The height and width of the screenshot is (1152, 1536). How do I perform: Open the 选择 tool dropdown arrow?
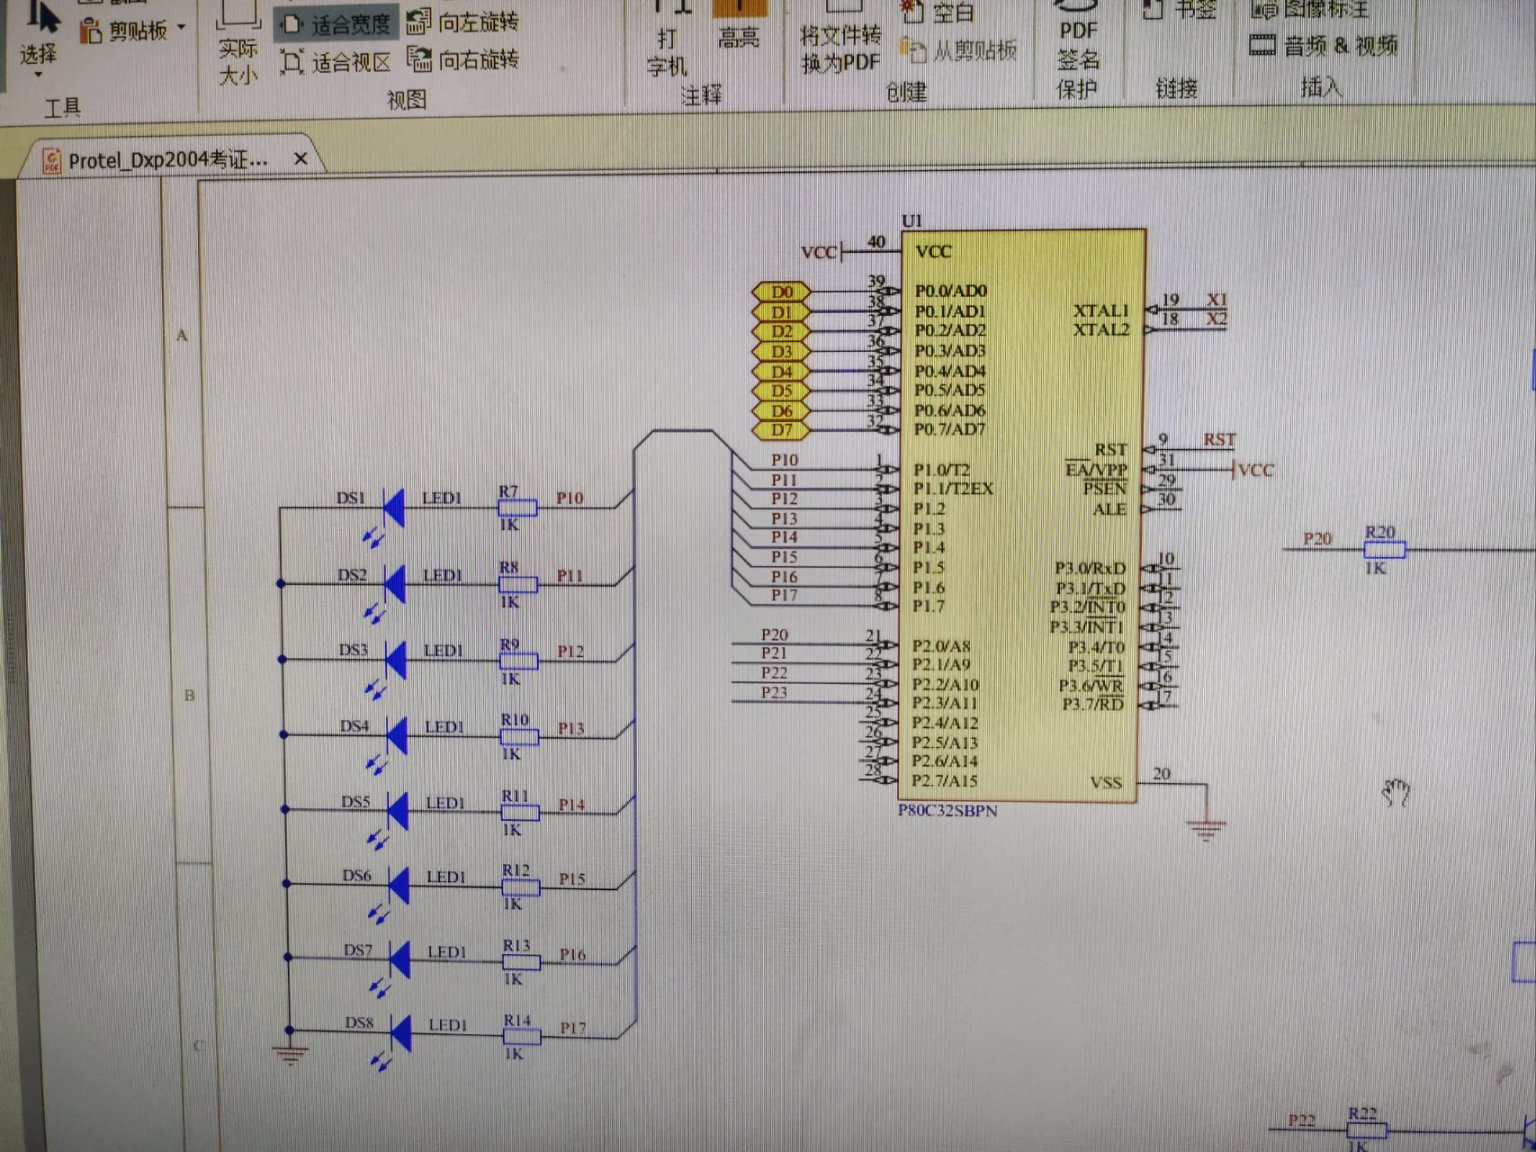pyautogui.click(x=38, y=75)
